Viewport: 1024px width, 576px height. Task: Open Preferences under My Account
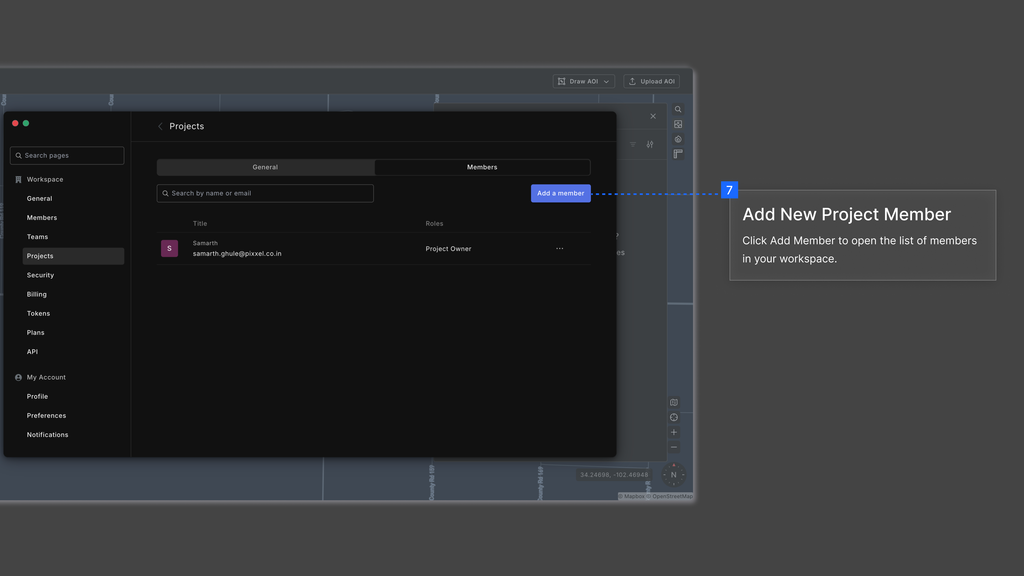point(46,415)
